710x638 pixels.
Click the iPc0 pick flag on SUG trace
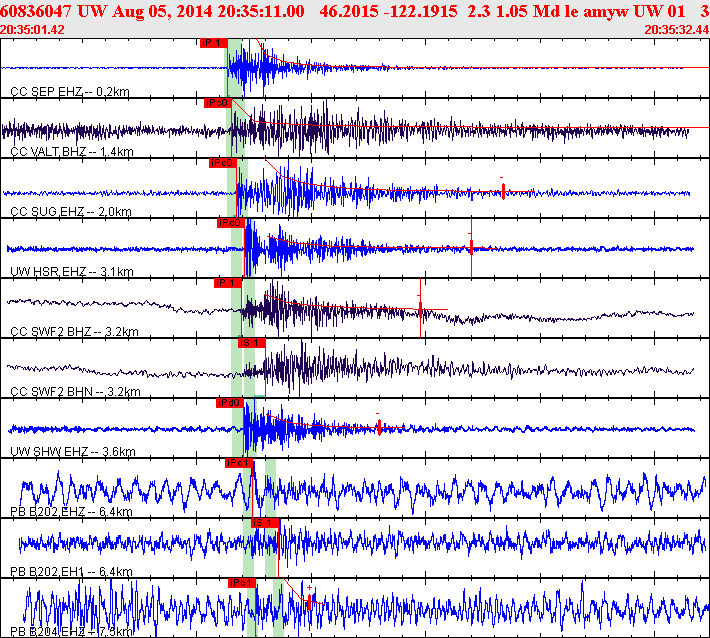223,163
